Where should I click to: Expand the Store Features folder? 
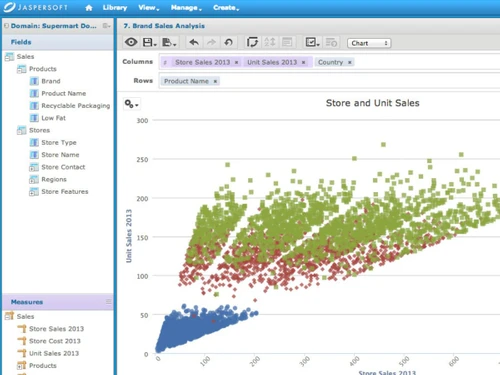[x=34, y=192]
